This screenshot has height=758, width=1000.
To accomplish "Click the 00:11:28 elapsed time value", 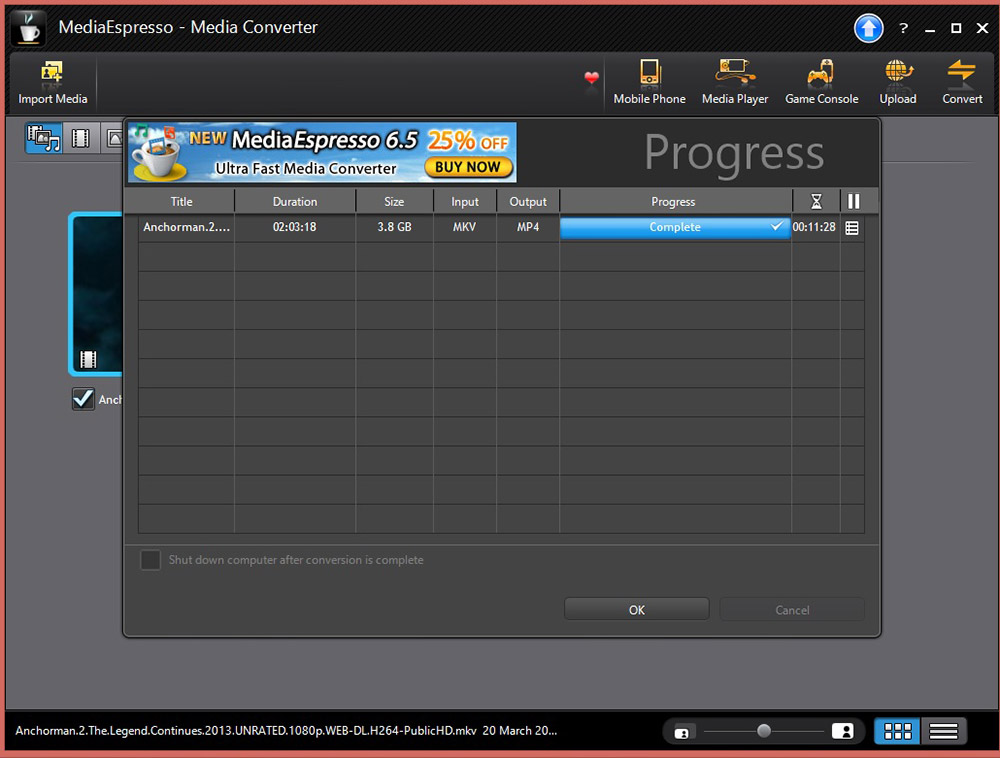I will [814, 227].
